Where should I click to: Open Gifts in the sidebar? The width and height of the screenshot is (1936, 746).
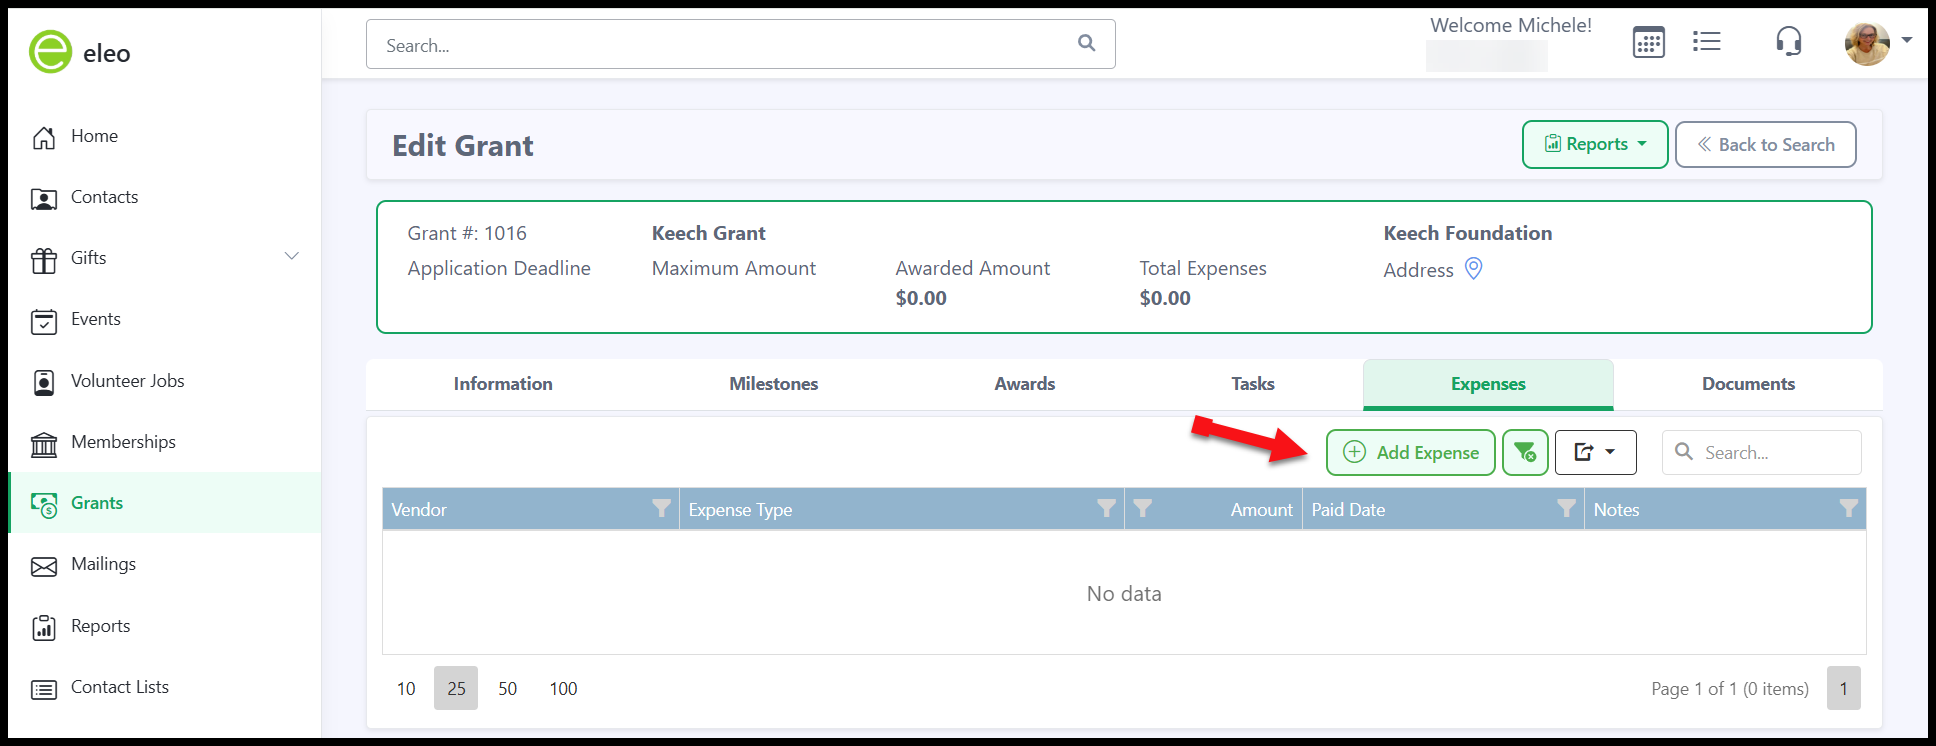(x=88, y=258)
